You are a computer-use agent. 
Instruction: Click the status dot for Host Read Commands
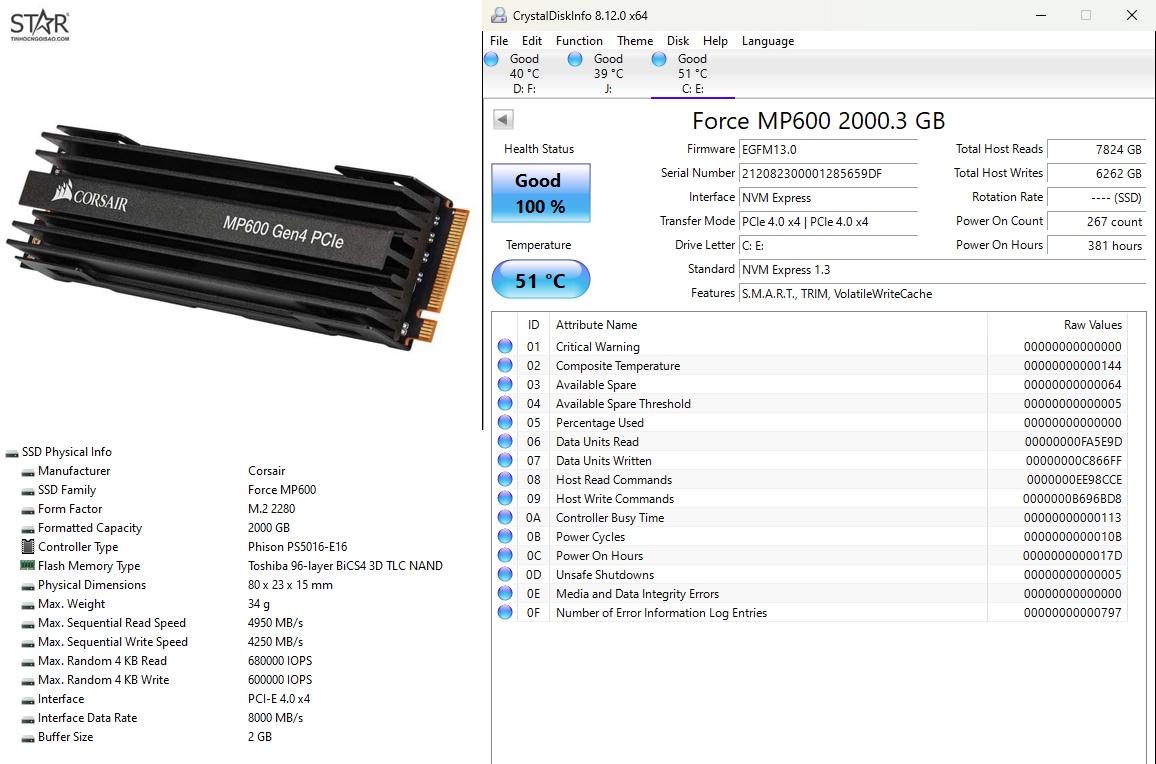505,479
